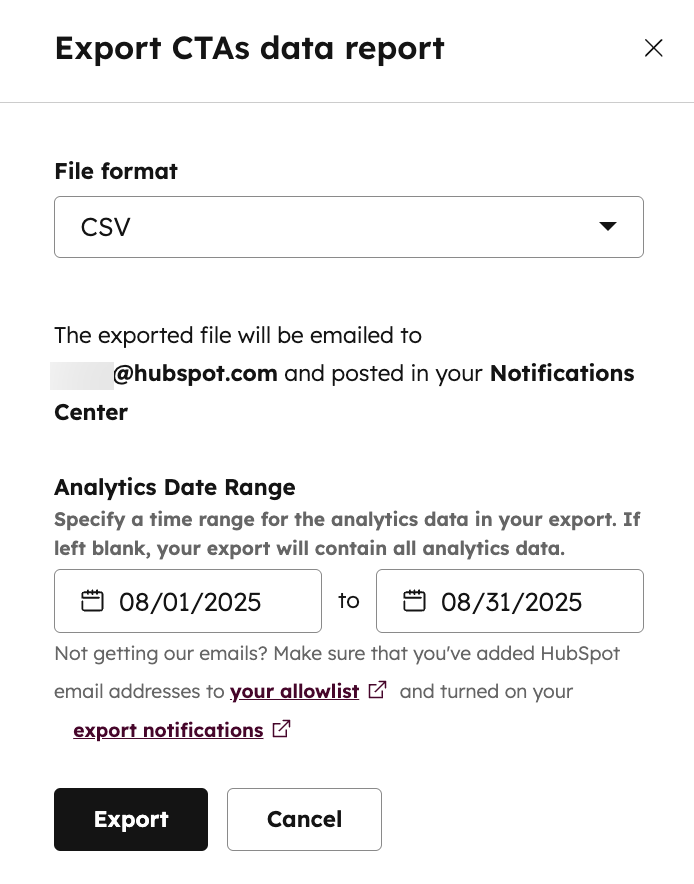
Task: Click the Analytics Date Range heading
Action: 175,487
